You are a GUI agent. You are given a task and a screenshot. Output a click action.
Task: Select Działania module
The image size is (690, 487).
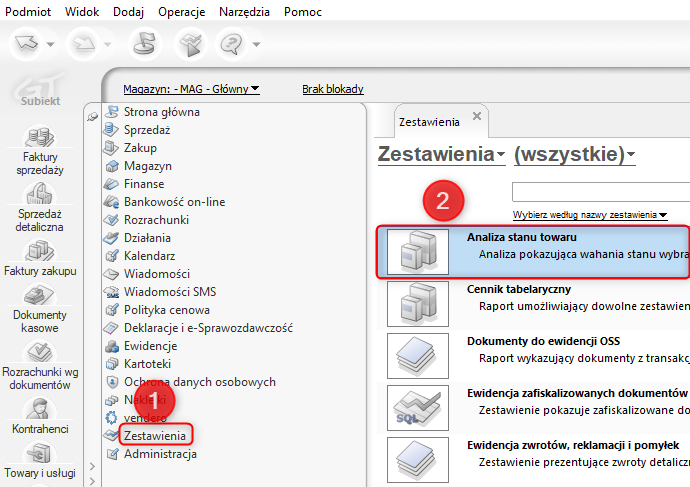point(147,238)
